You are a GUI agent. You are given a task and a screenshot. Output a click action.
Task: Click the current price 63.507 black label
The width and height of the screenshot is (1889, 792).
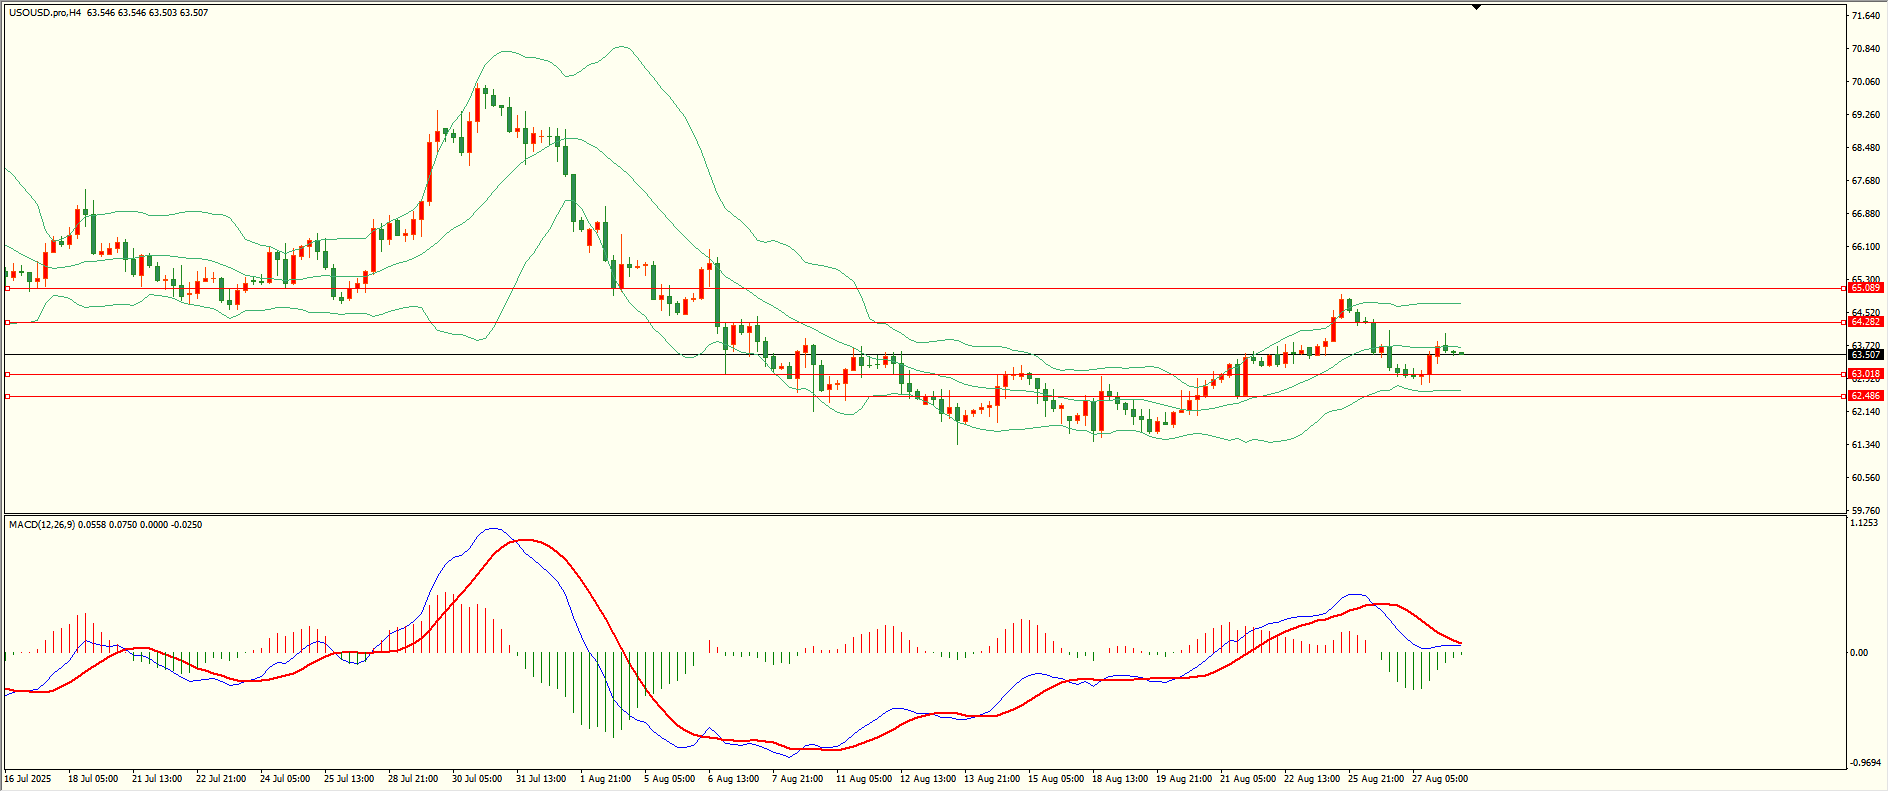coord(1866,355)
